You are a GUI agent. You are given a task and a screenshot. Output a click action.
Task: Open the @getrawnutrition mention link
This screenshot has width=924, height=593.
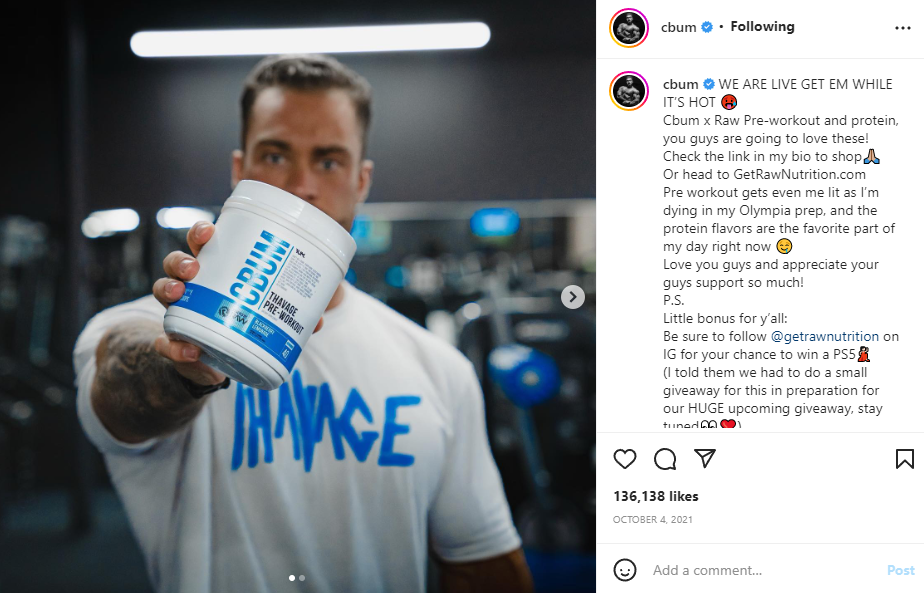tap(824, 337)
